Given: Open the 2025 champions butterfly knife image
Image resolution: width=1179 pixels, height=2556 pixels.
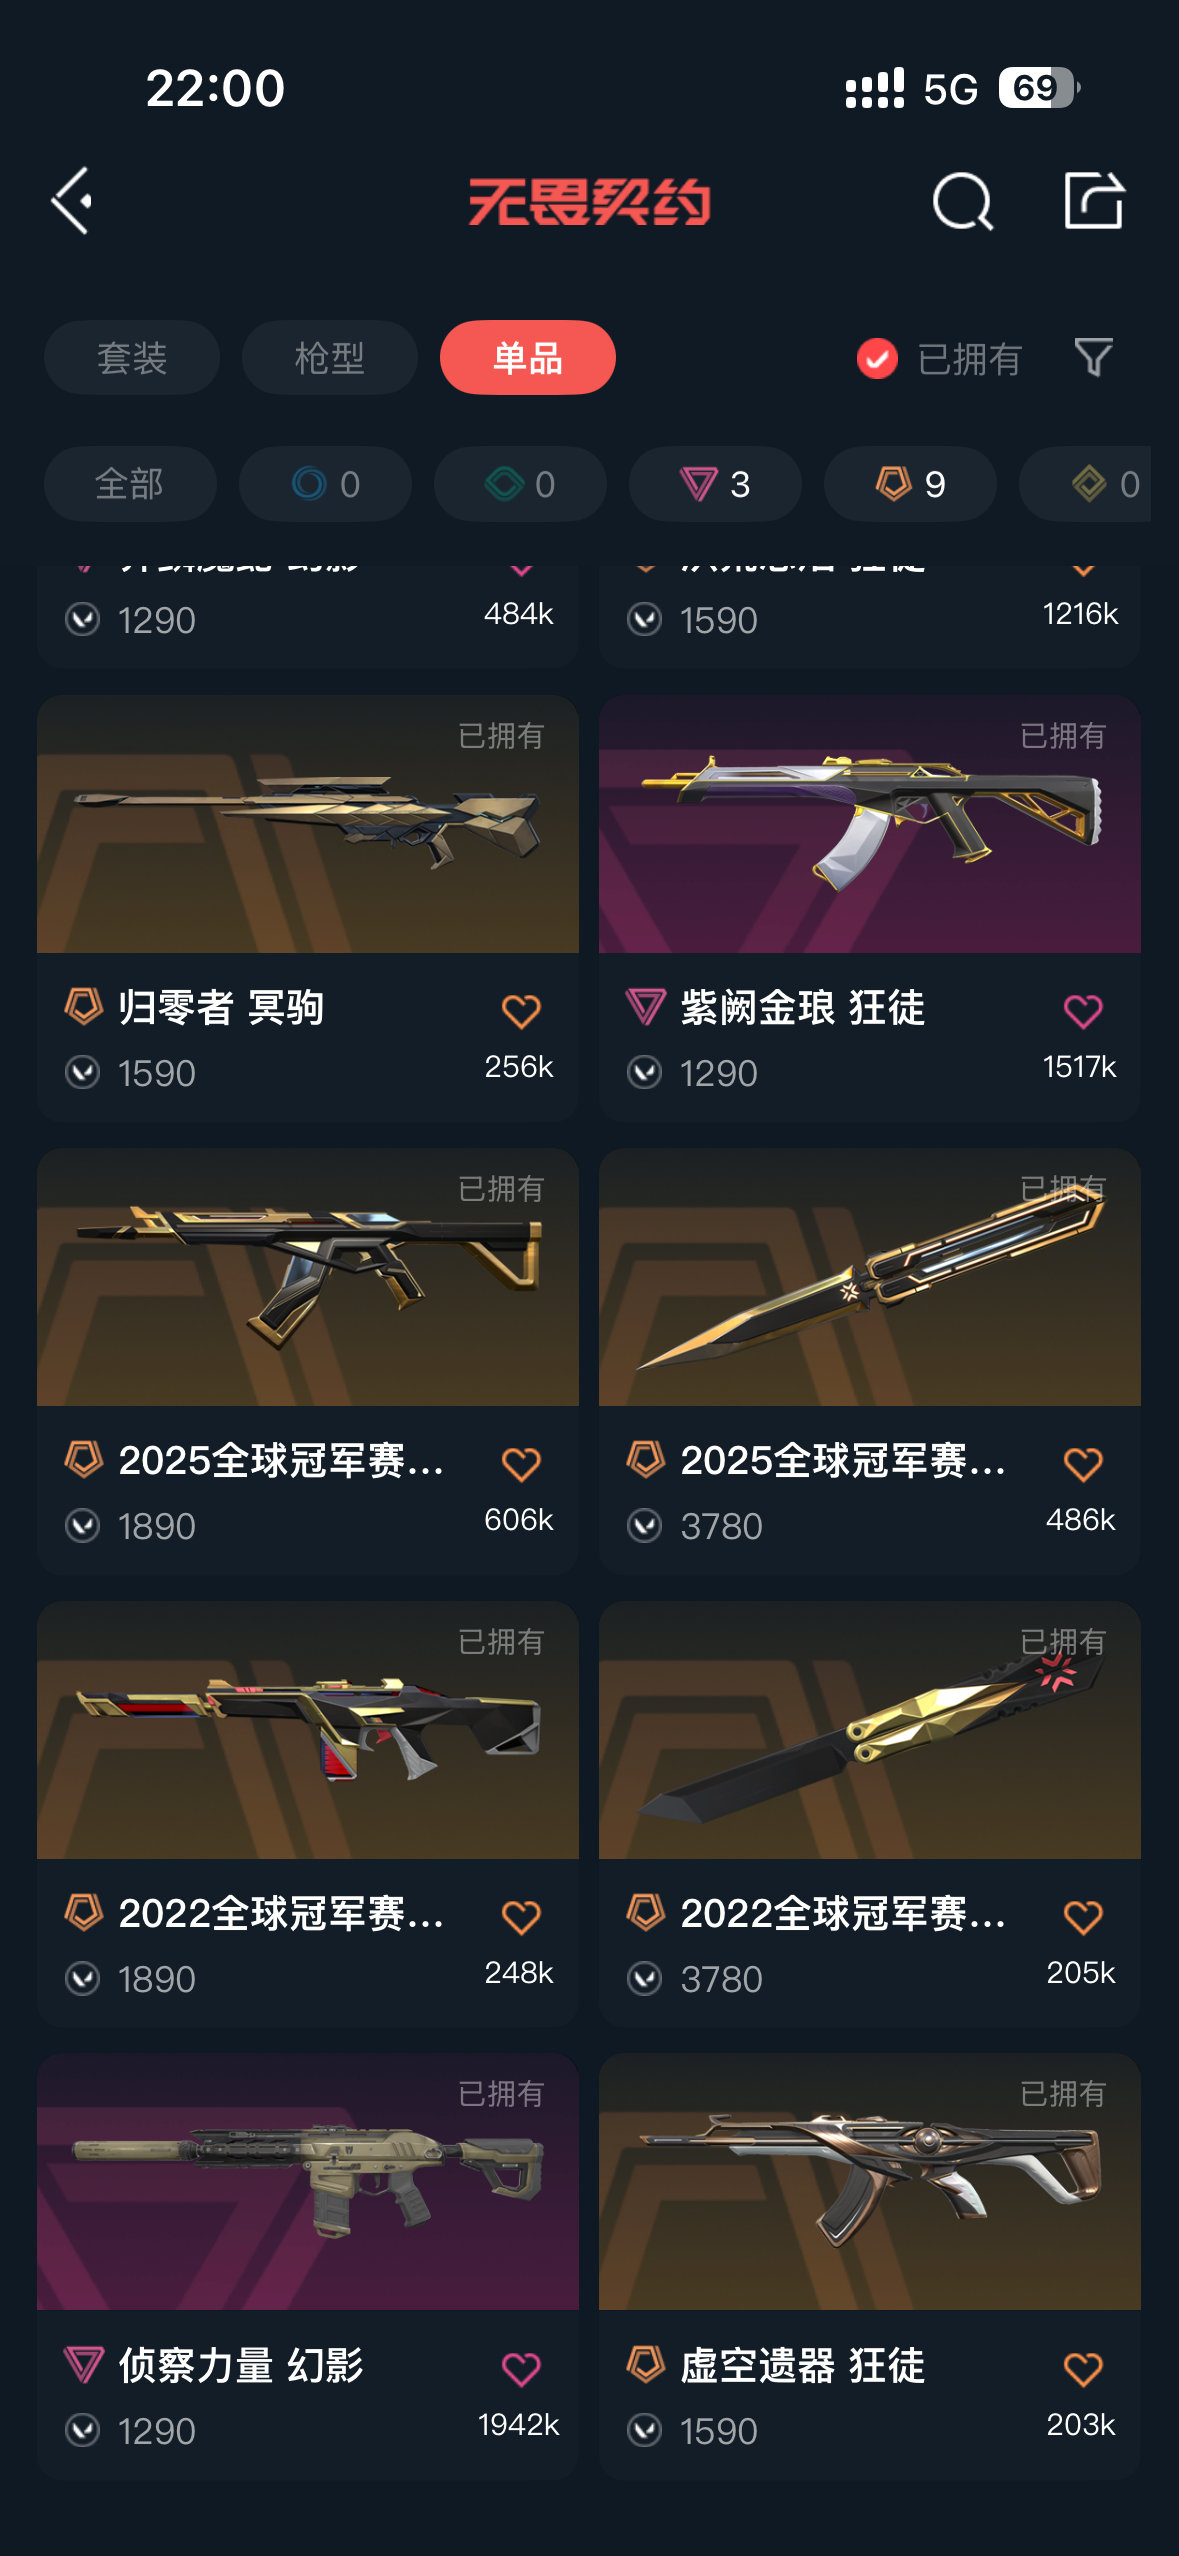Looking at the screenshot, I should tap(870, 1277).
